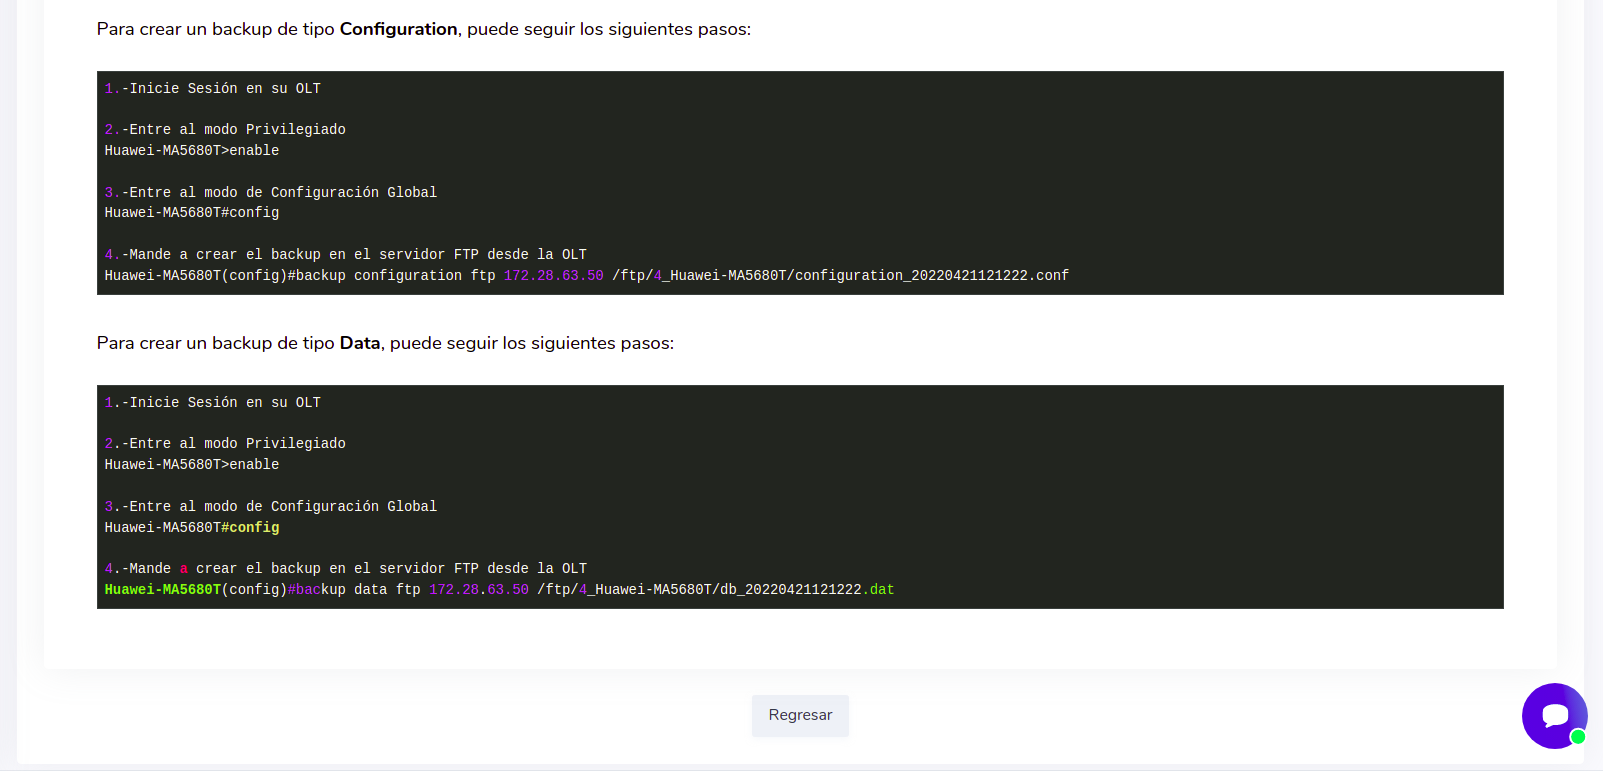The width and height of the screenshot is (1603, 771).
Task: Click IP 172.28.63.50 in the configuration backup command
Action: click(553, 276)
